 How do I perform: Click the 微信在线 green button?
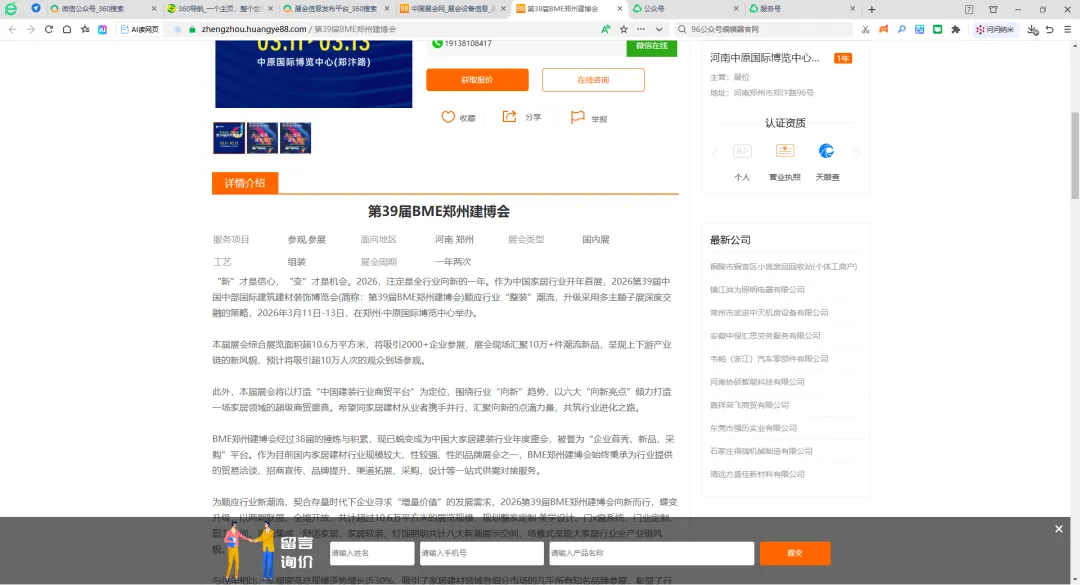point(652,46)
